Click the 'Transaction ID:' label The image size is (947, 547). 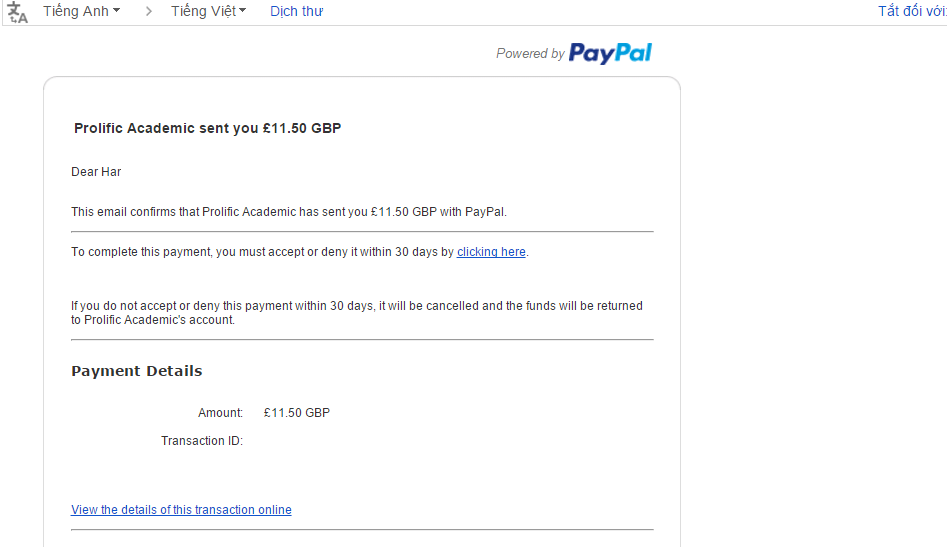(x=202, y=441)
